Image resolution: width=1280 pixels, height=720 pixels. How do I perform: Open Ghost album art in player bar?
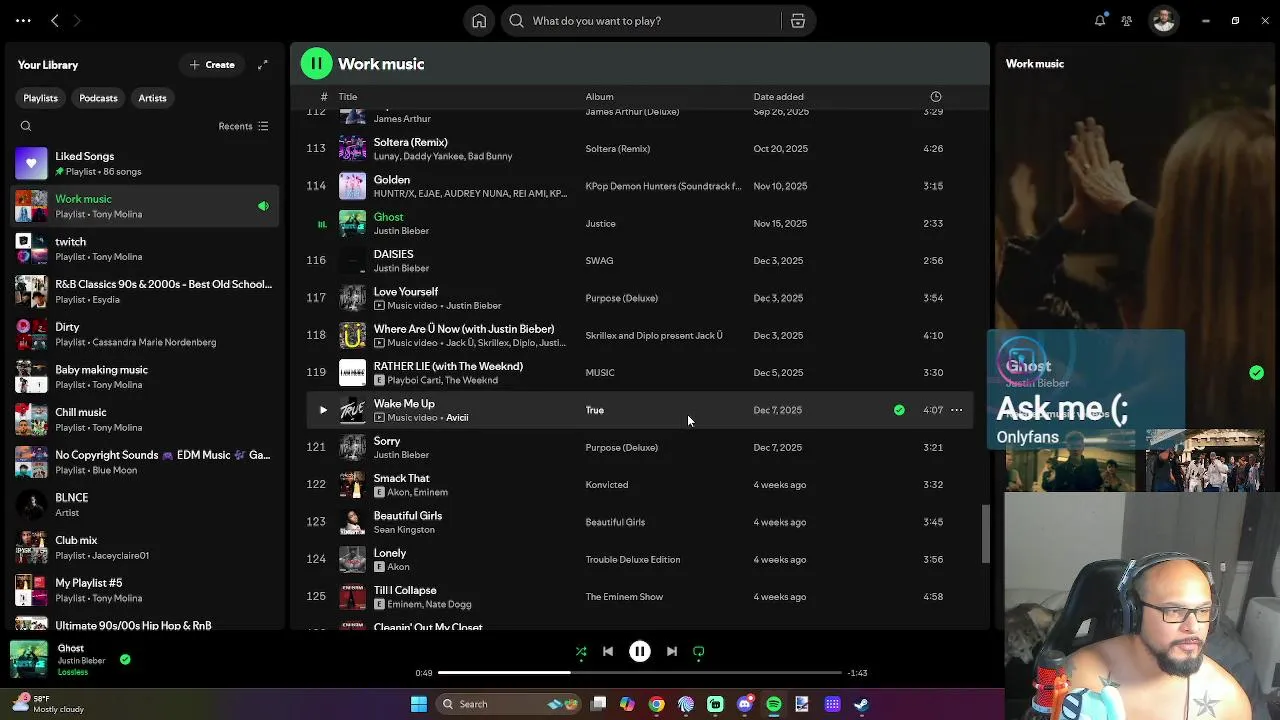29,660
